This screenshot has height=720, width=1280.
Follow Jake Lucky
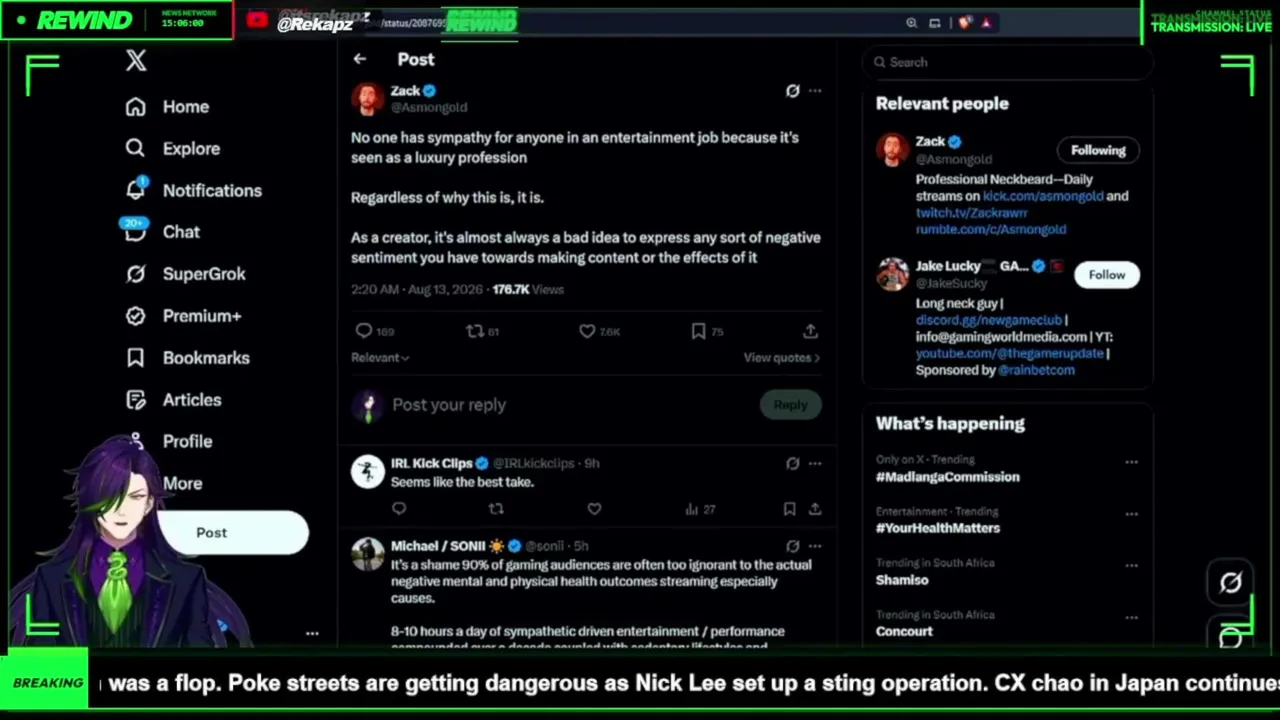(1106, 275)
